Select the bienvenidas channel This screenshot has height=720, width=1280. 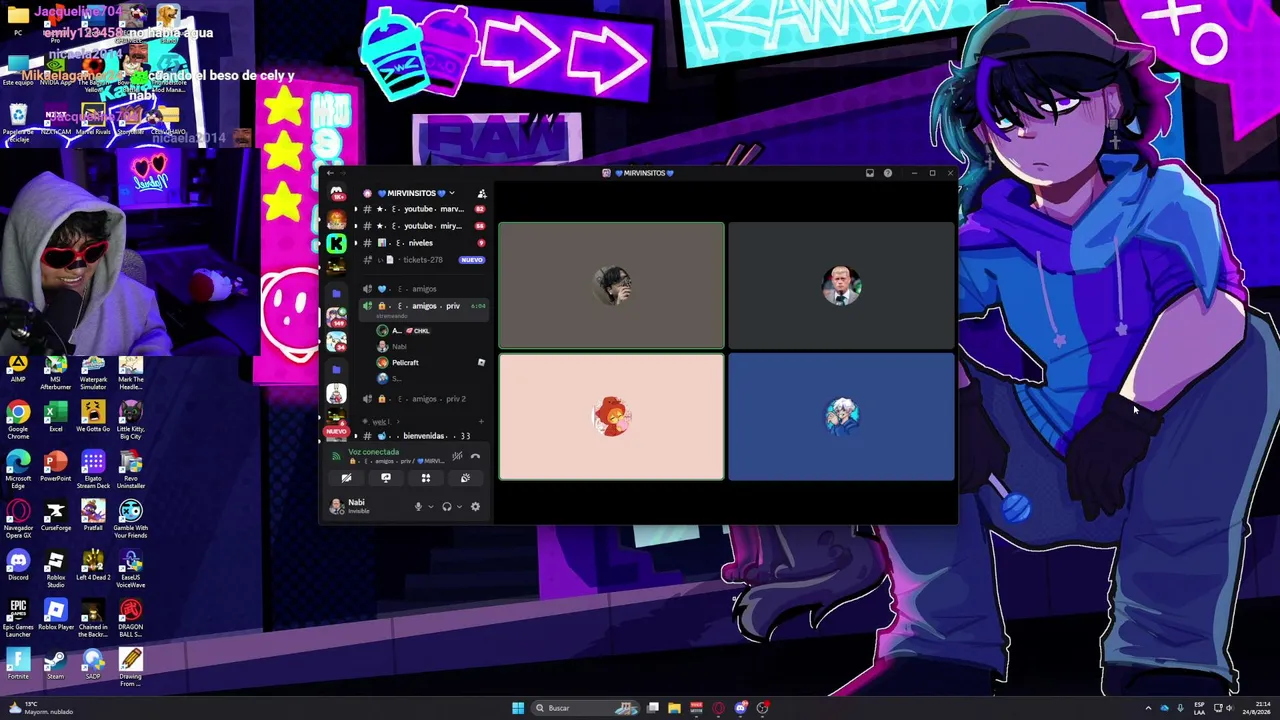coord(424,436)
